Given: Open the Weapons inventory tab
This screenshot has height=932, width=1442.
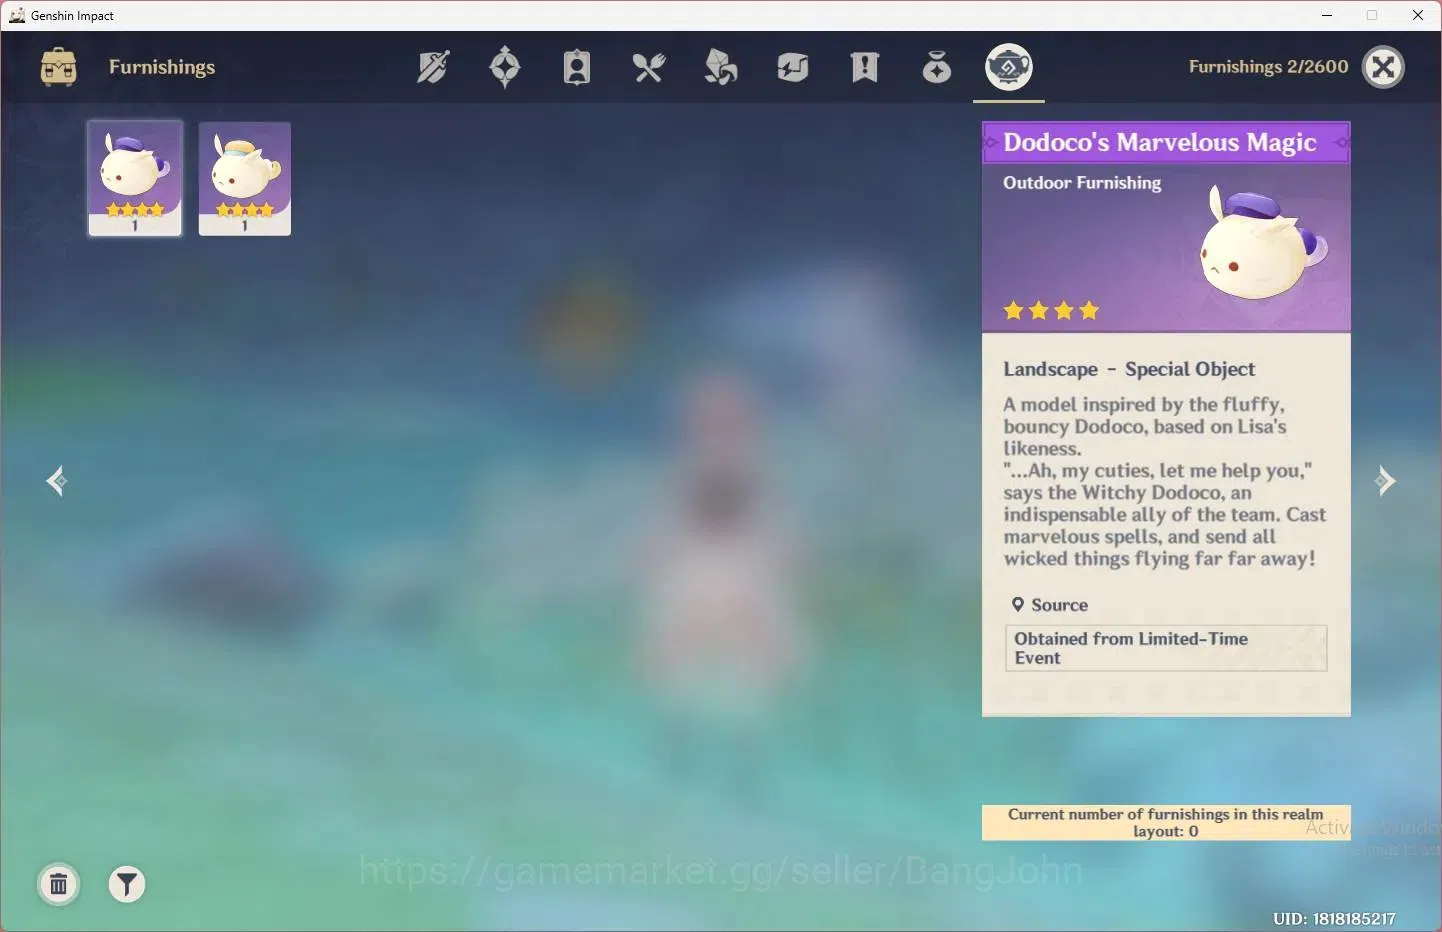Looking at the screenshot, I should click(433, 67).
